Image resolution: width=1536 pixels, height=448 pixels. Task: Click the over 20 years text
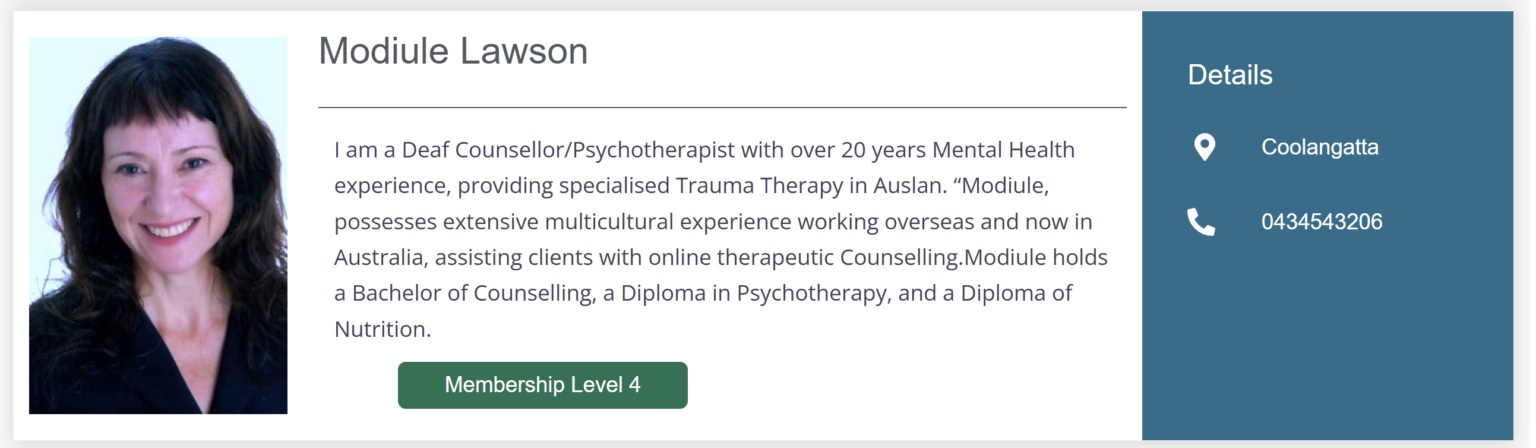tap(833, 150)
